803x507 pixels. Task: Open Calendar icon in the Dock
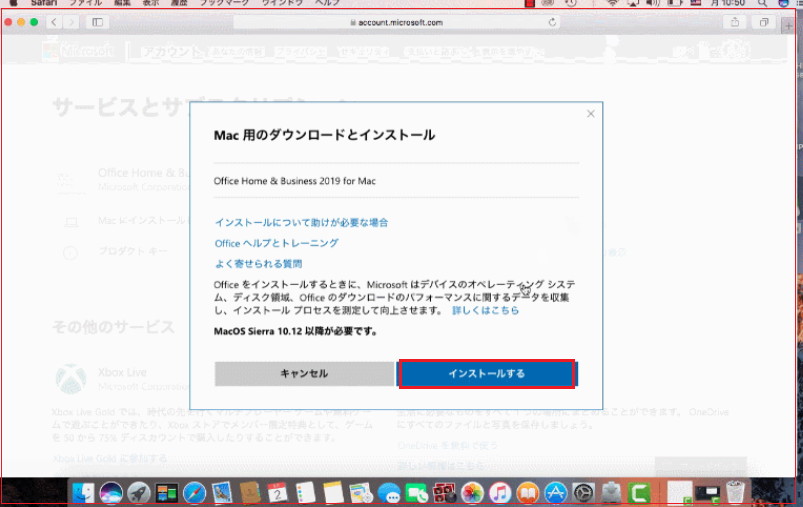[x=278, y=493]
